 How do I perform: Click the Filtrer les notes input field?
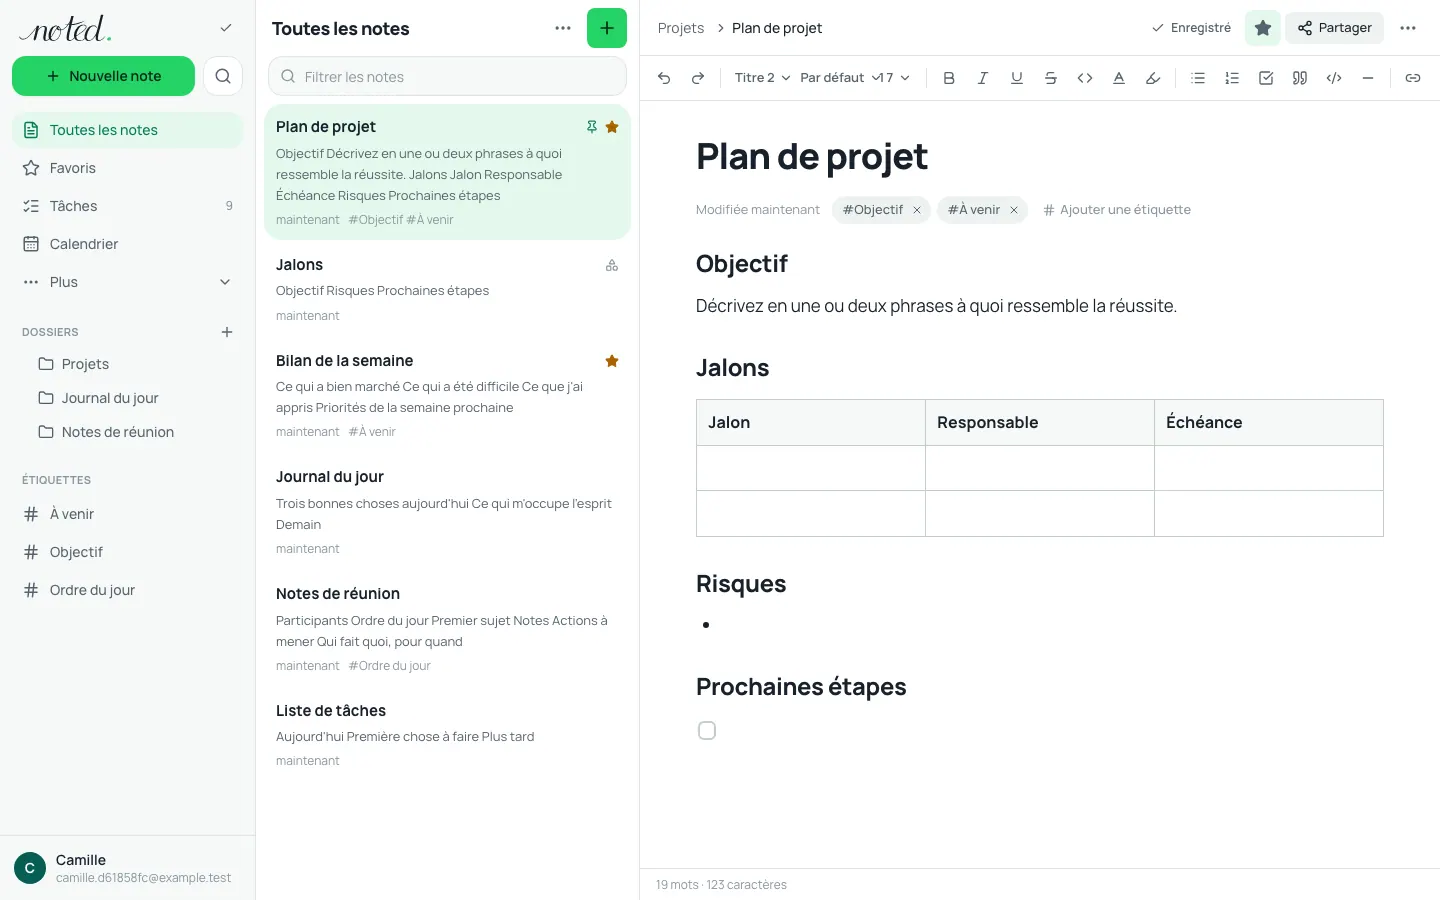coord(447,76)
